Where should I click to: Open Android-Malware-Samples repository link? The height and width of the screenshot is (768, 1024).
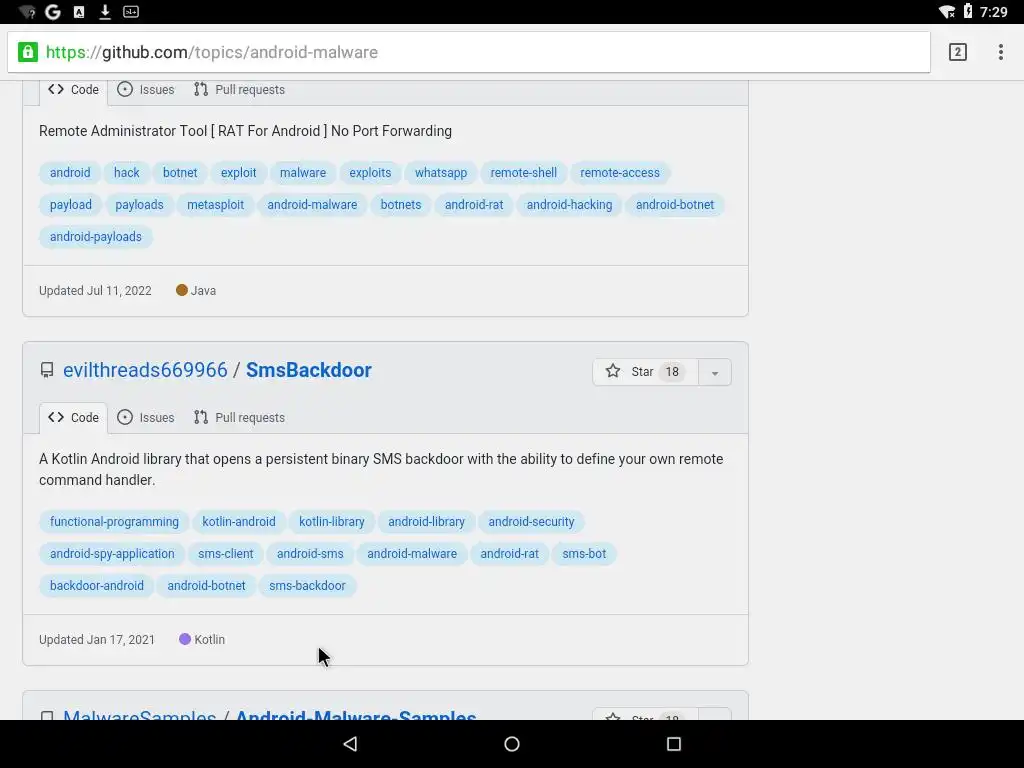[x=356, y=716]
